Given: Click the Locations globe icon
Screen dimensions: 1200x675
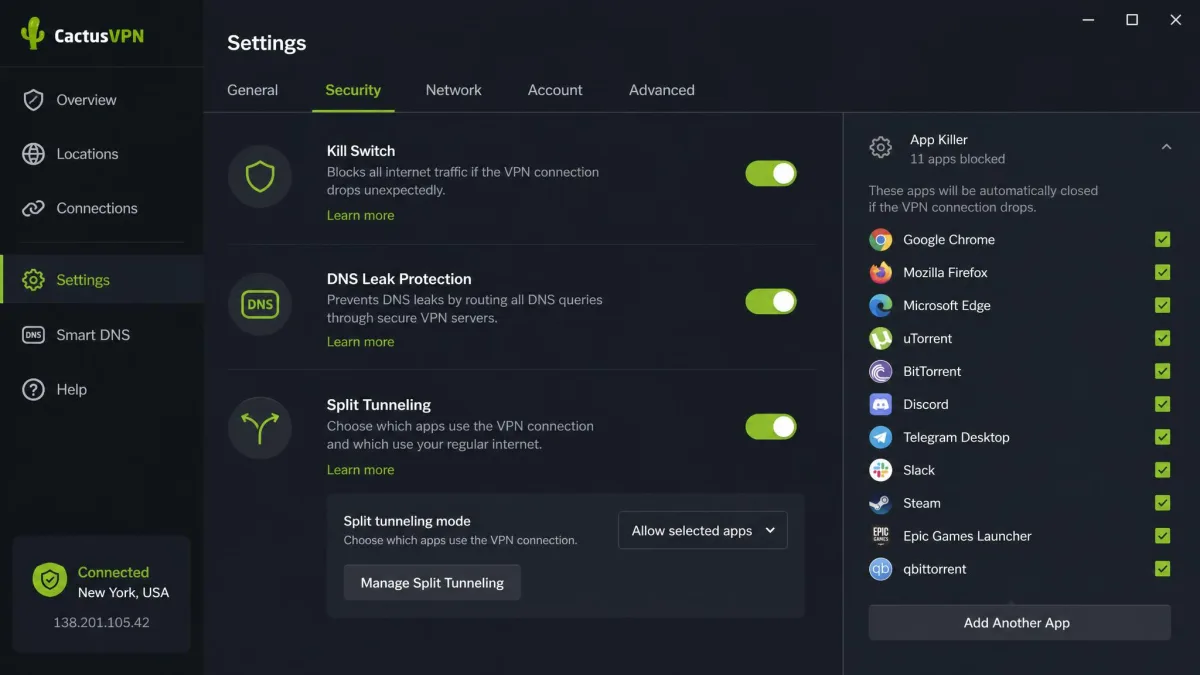Looking at the screenshot, I should coord(33,154).
